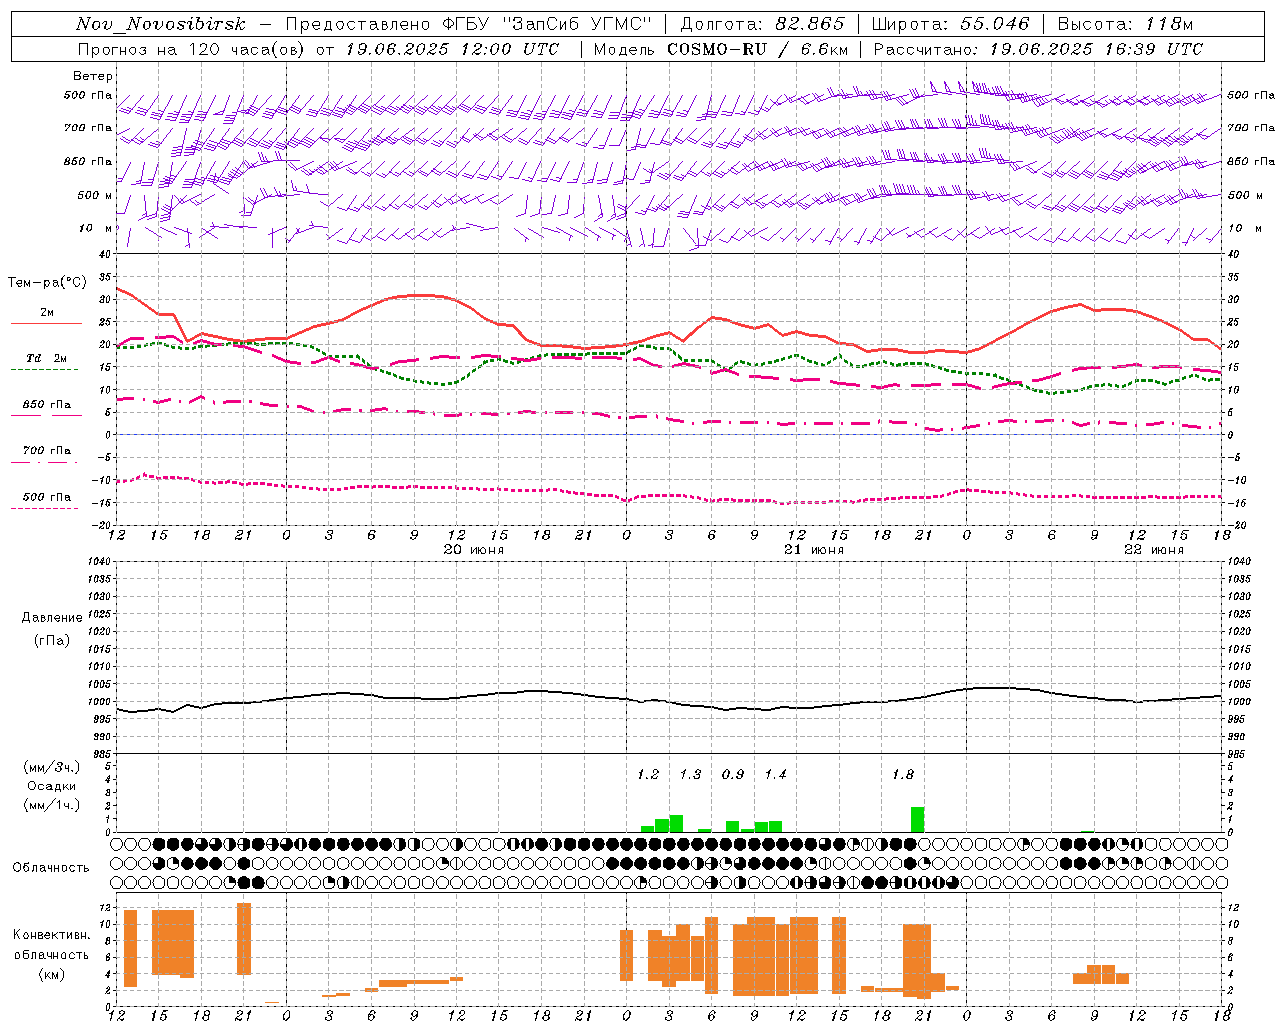Click 'Рассчитано: 19.06.2025 16:39 UTC' text
The image size is (1280, 1024).
coord(1038,49)
